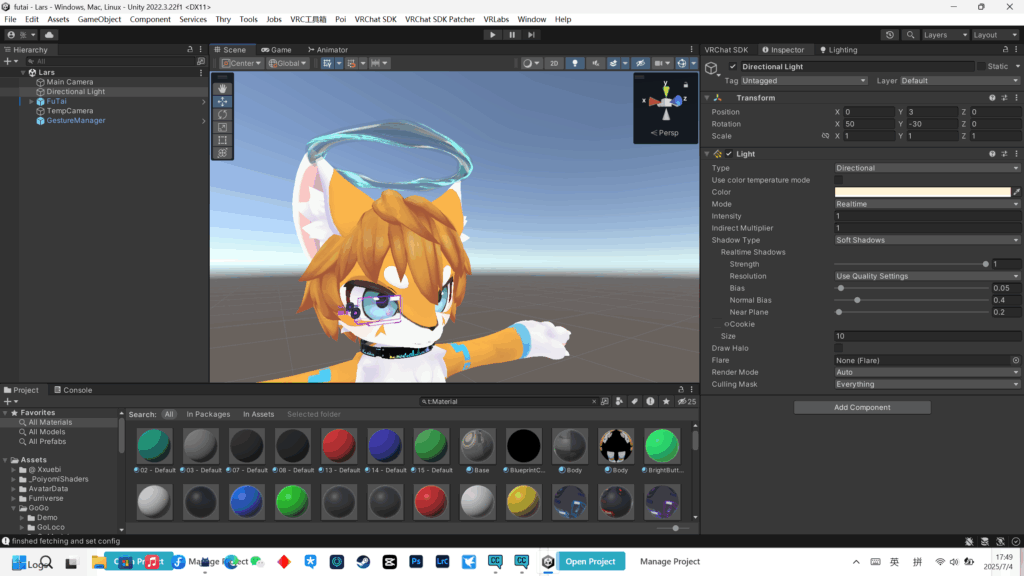Select the Rotate tool
Image resolution: width=1024 pixels, height=576 pixels.
click(x=223, y=114)
